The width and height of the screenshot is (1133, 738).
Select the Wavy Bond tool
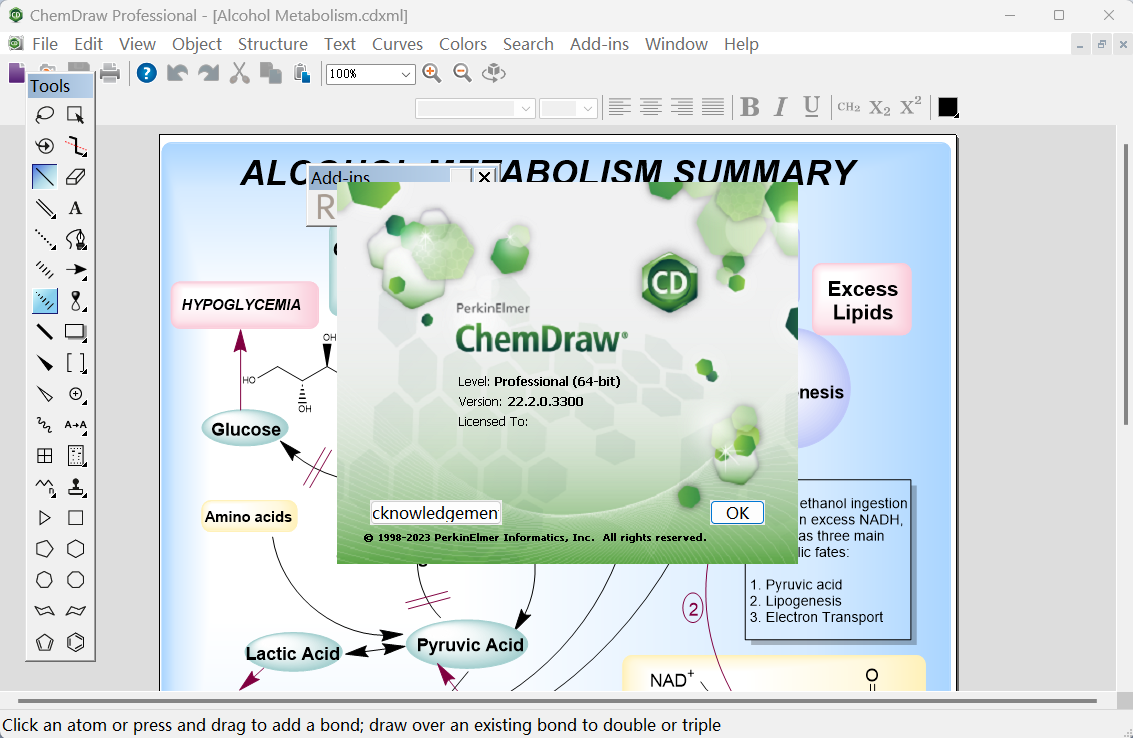[45, 425]
